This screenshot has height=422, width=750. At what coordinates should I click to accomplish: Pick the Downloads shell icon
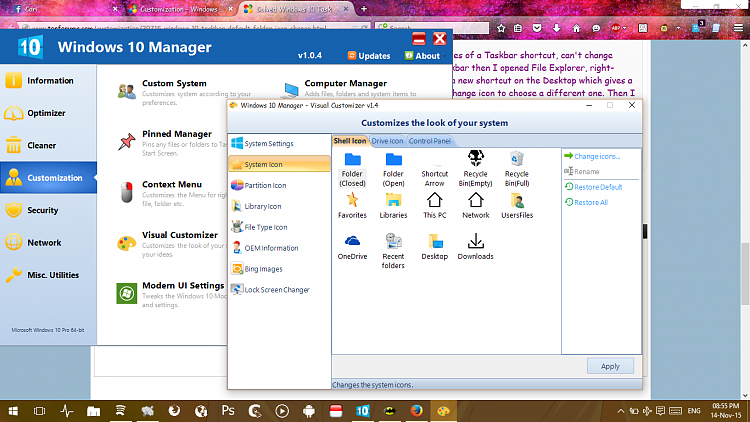point(476,242)
